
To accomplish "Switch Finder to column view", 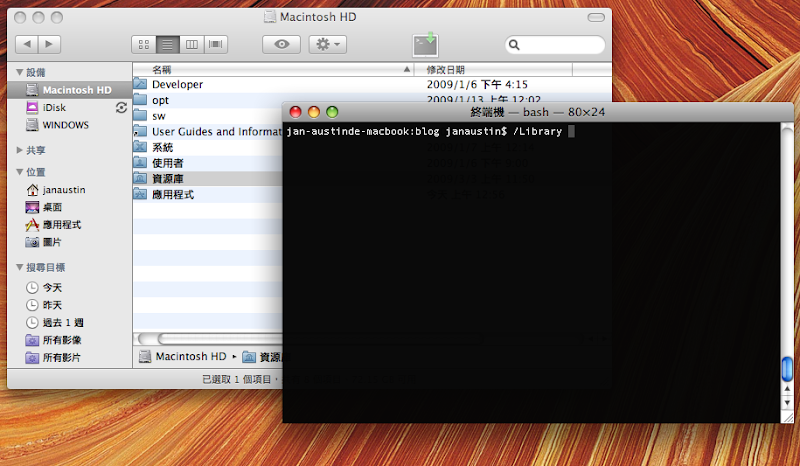I will [x=192, y=44].
